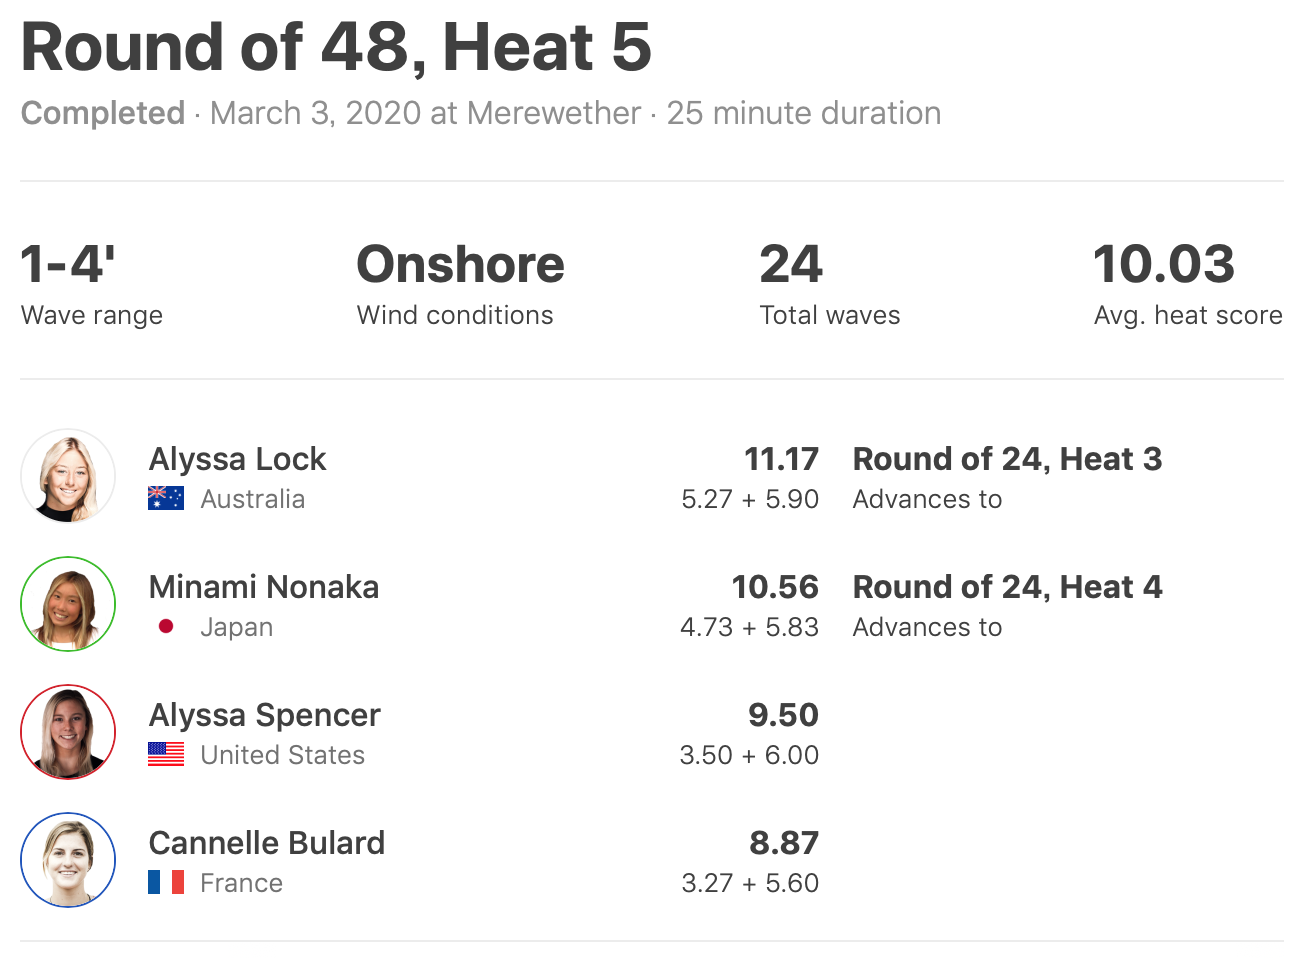Click the Japan flag icon
Image resolution: width=1302 pixels, height=958 pixels.
click(x=166, y=626)
